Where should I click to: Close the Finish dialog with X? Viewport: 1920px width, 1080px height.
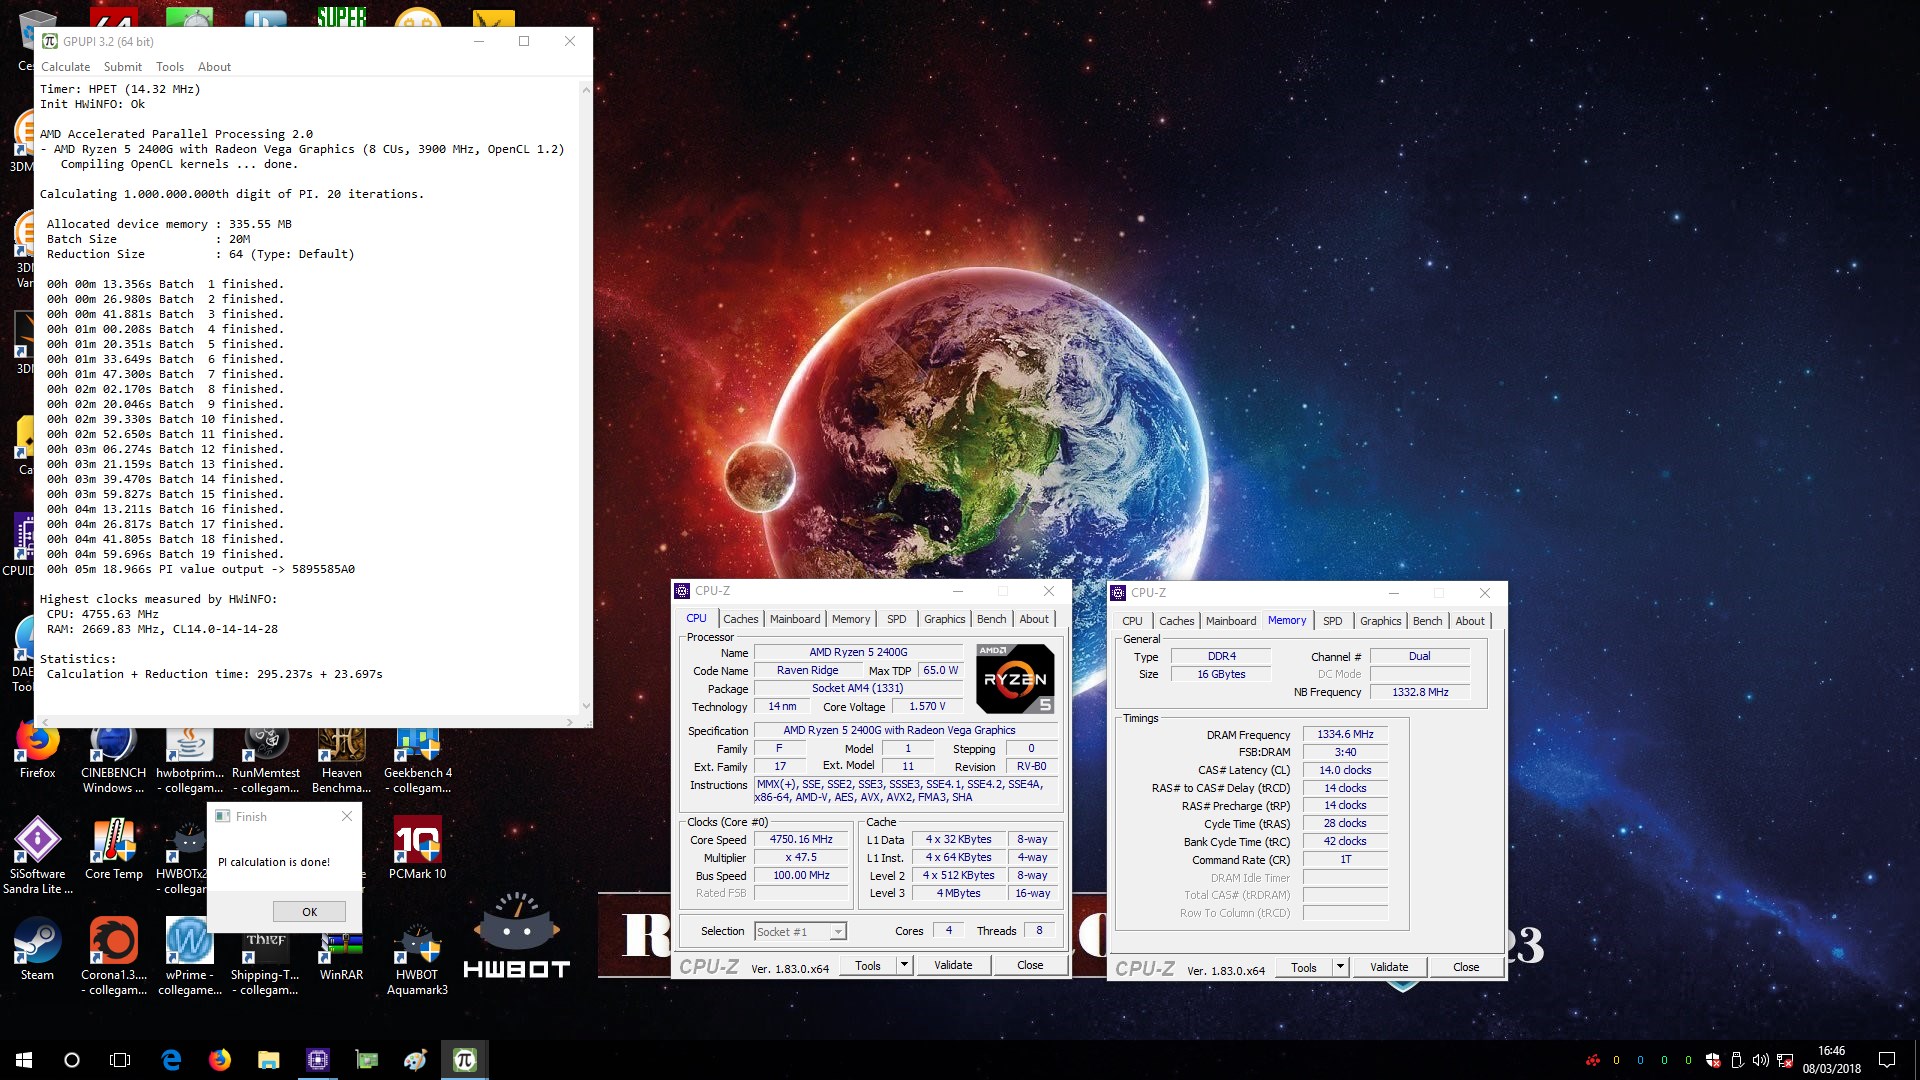click(347, 816)
